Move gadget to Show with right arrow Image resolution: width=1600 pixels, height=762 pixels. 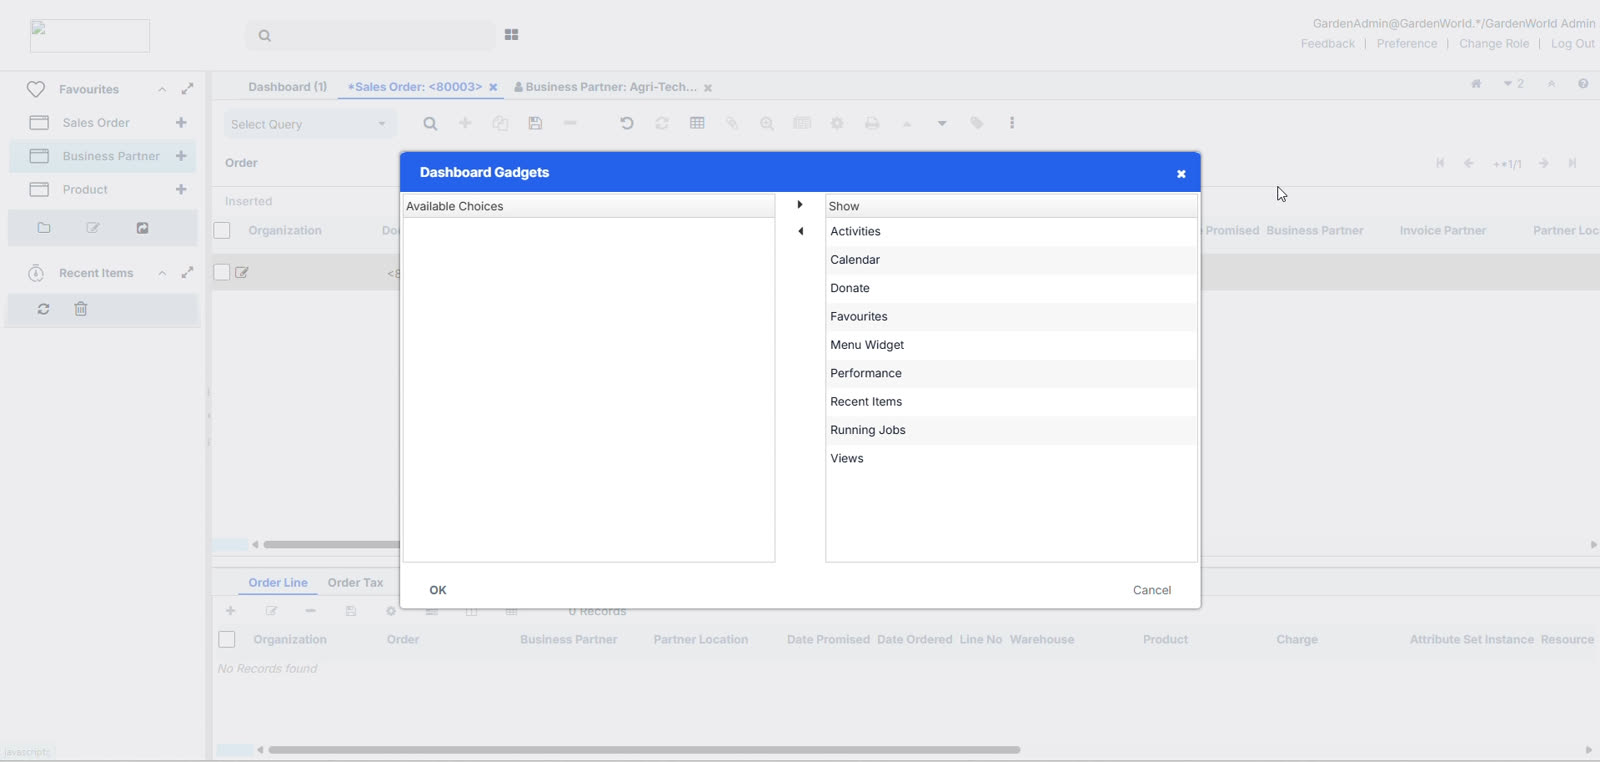800,204
